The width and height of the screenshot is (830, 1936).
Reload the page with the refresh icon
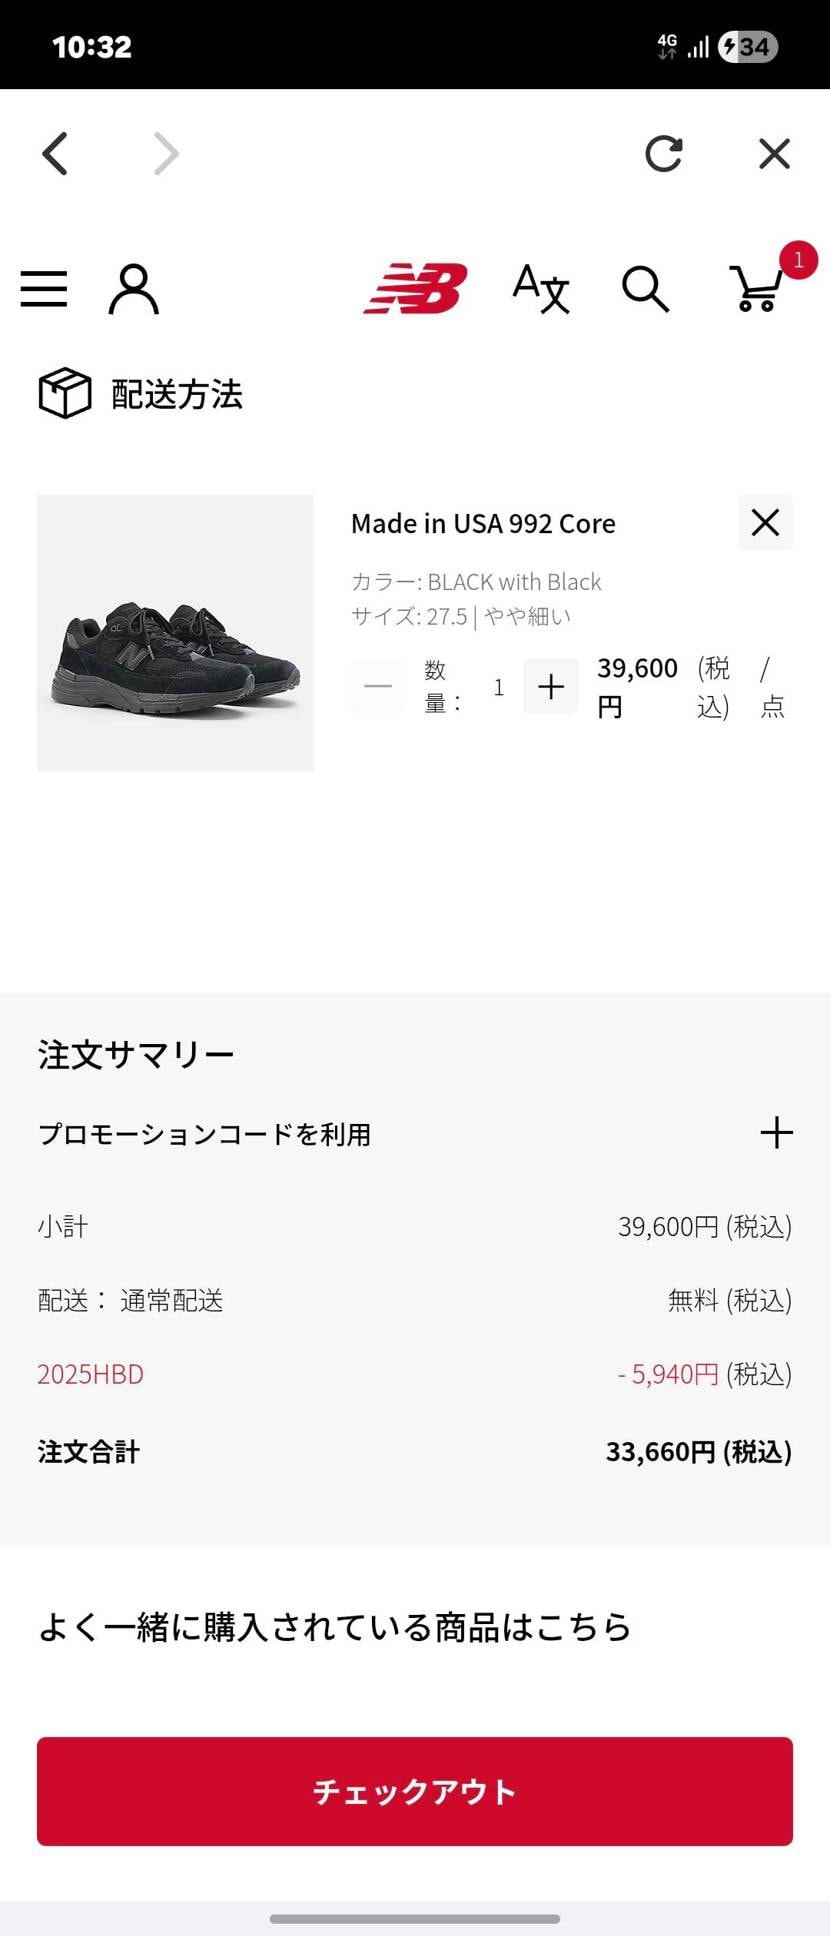663,154
